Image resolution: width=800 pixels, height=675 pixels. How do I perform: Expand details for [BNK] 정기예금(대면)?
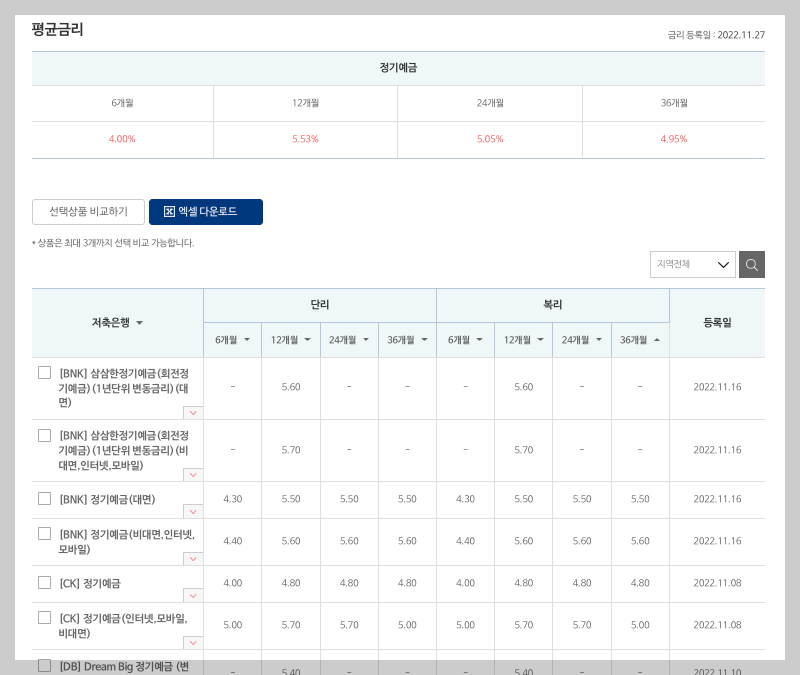coord(193,512)
